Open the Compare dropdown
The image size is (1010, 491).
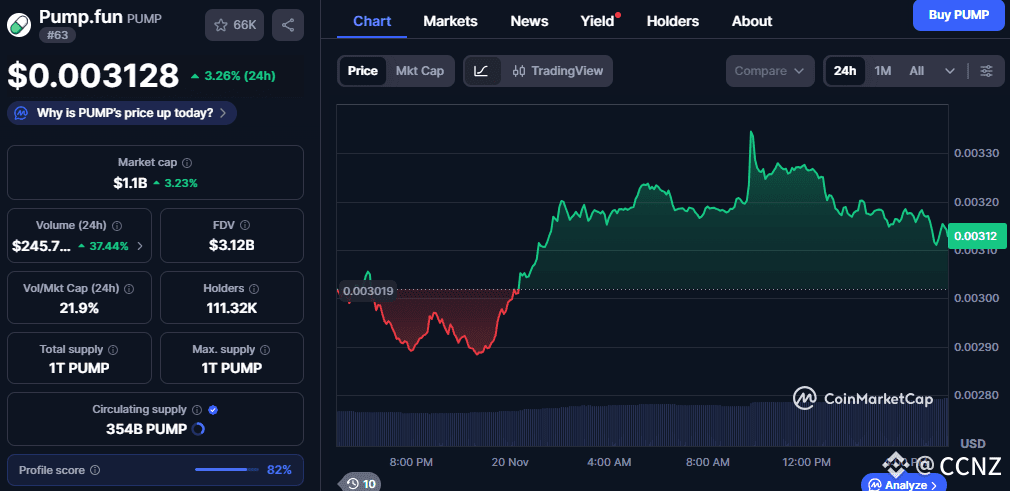point(769,71)
